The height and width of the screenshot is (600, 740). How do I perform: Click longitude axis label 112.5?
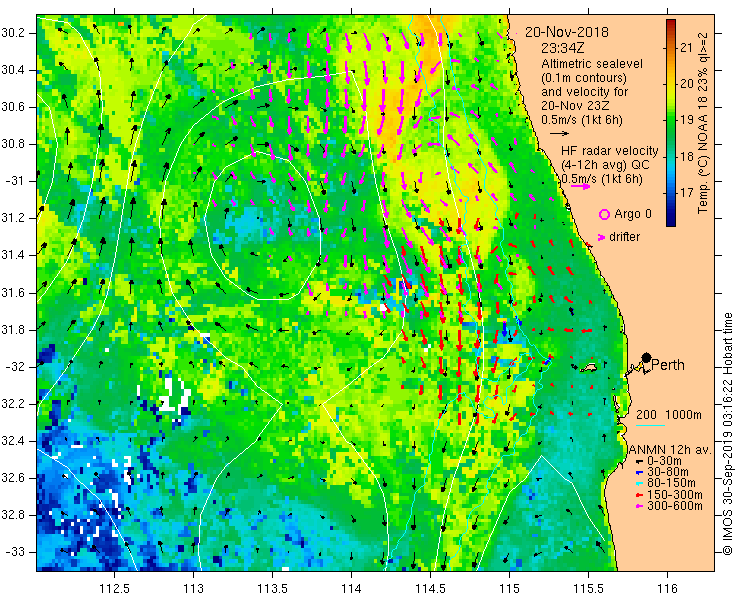[x=115, y=589]
